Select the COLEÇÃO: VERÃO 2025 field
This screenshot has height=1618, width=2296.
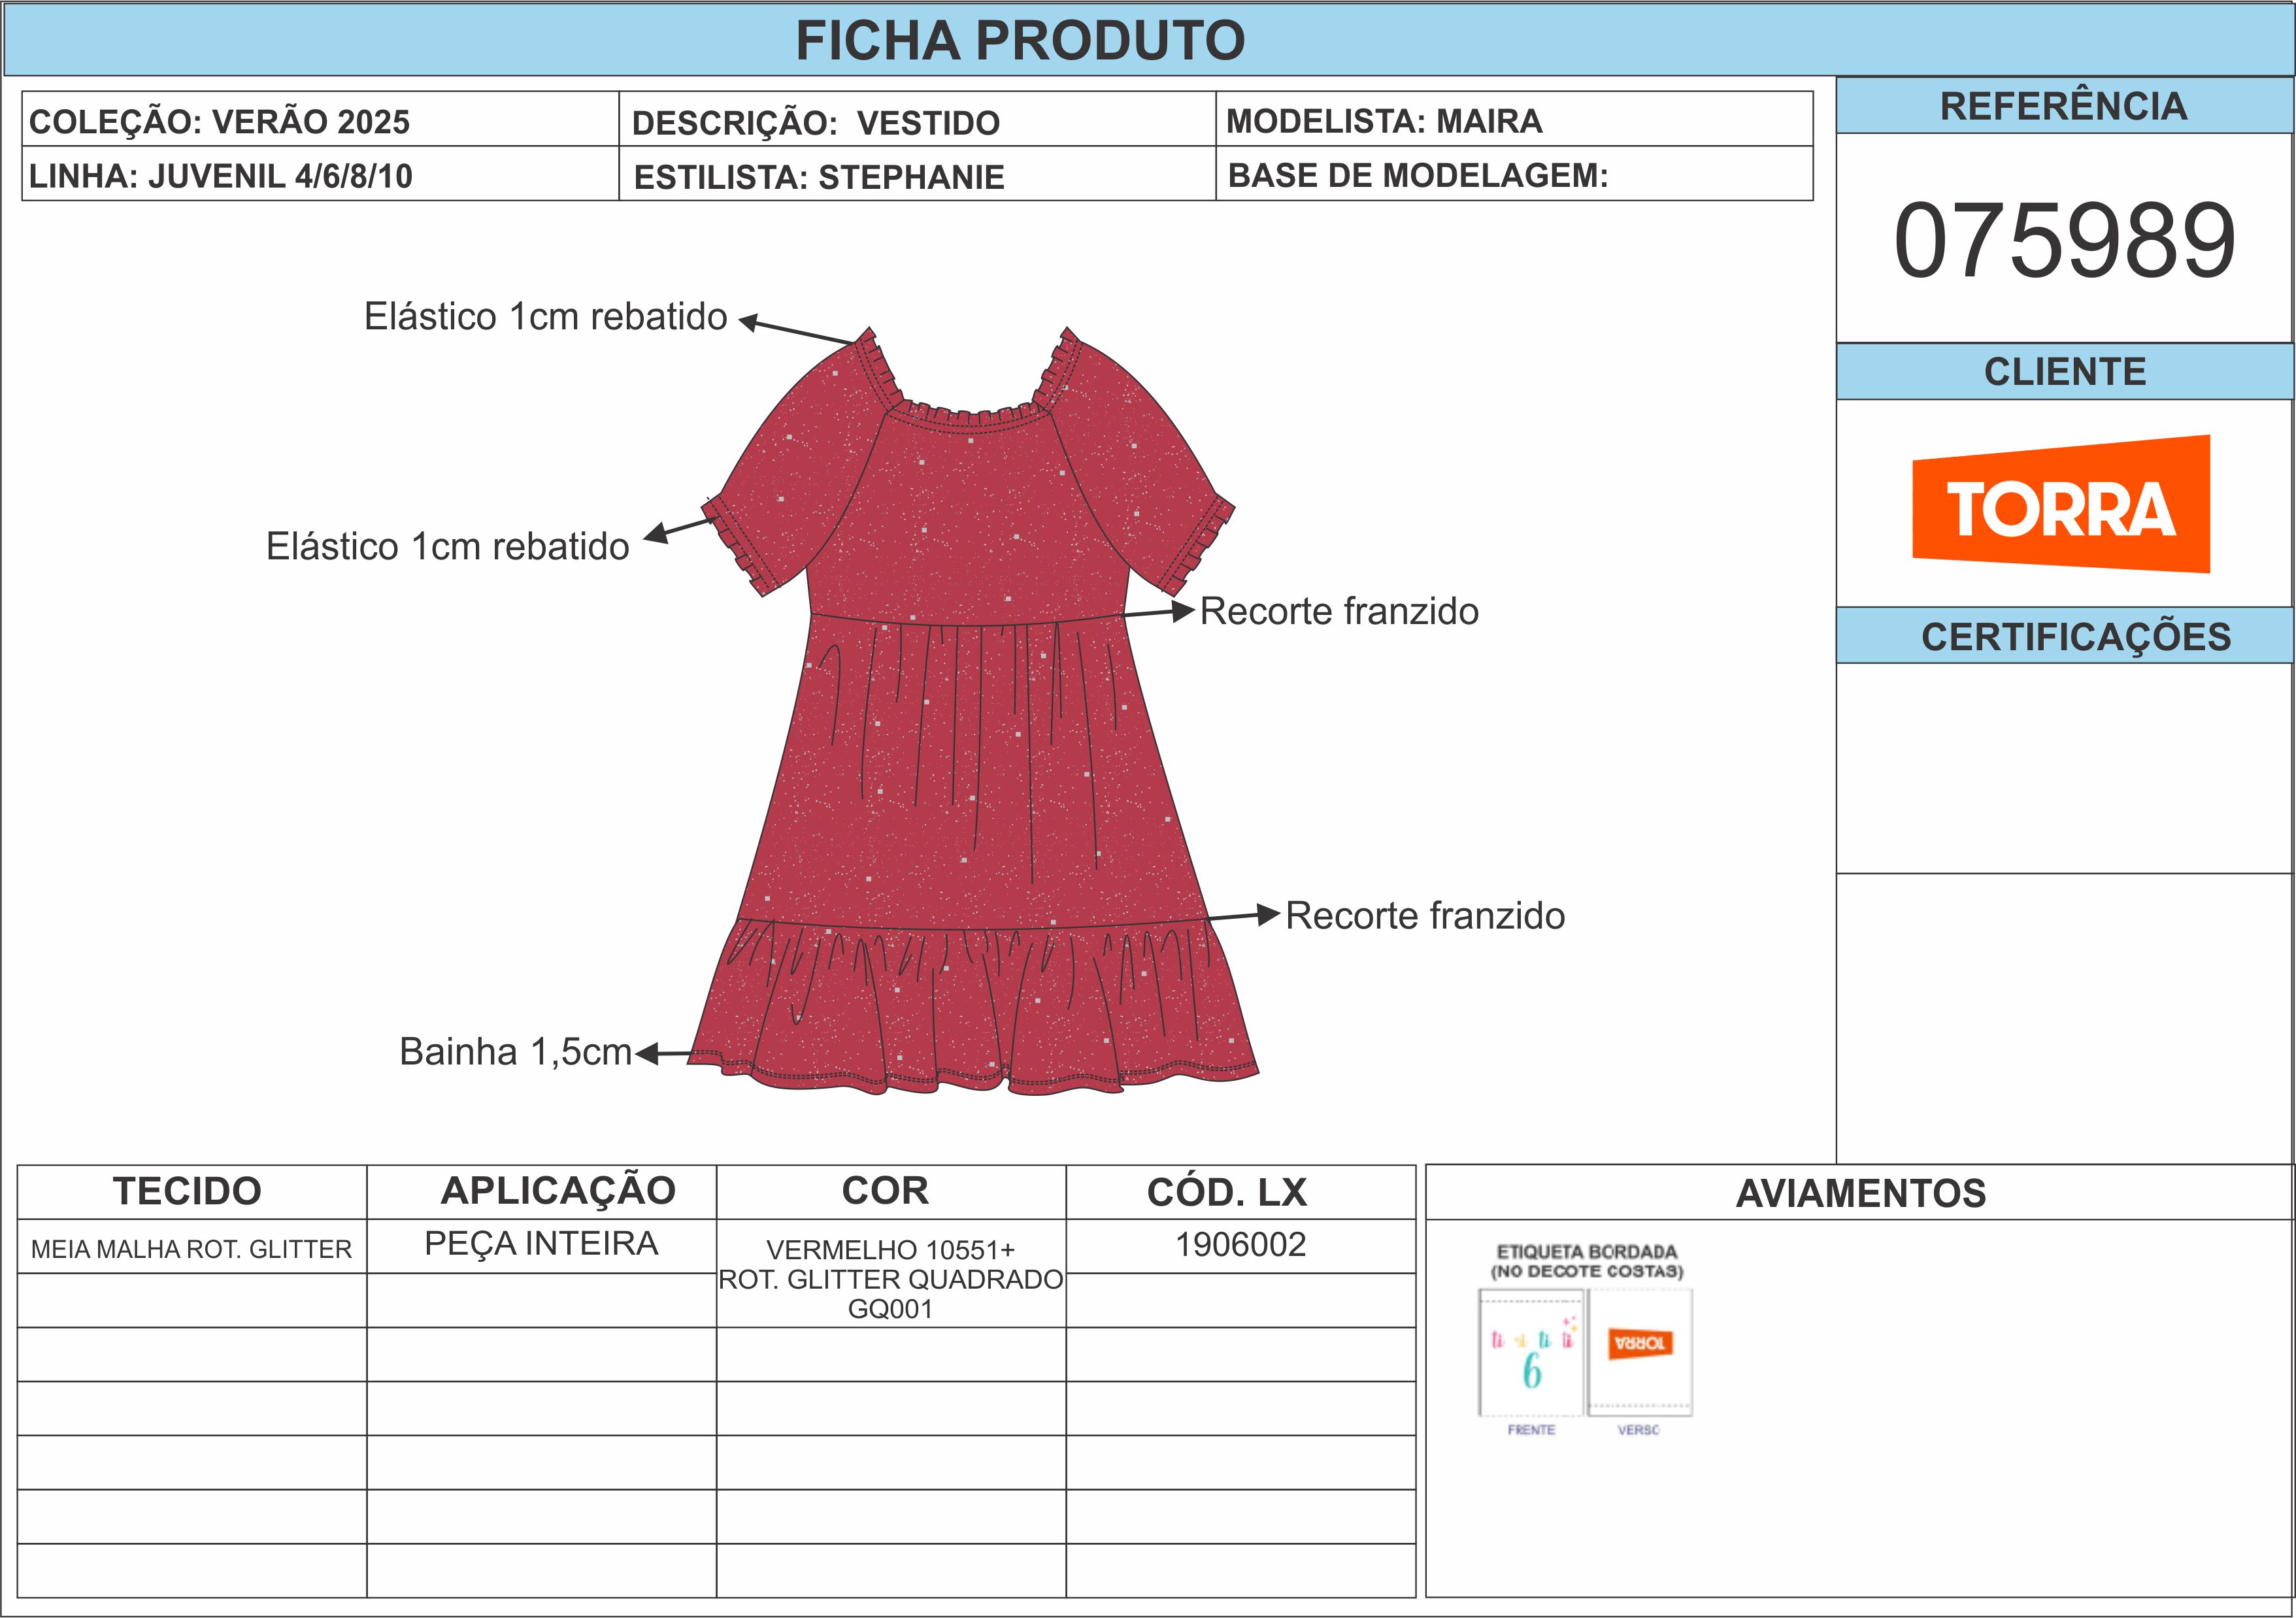point(220,122)
